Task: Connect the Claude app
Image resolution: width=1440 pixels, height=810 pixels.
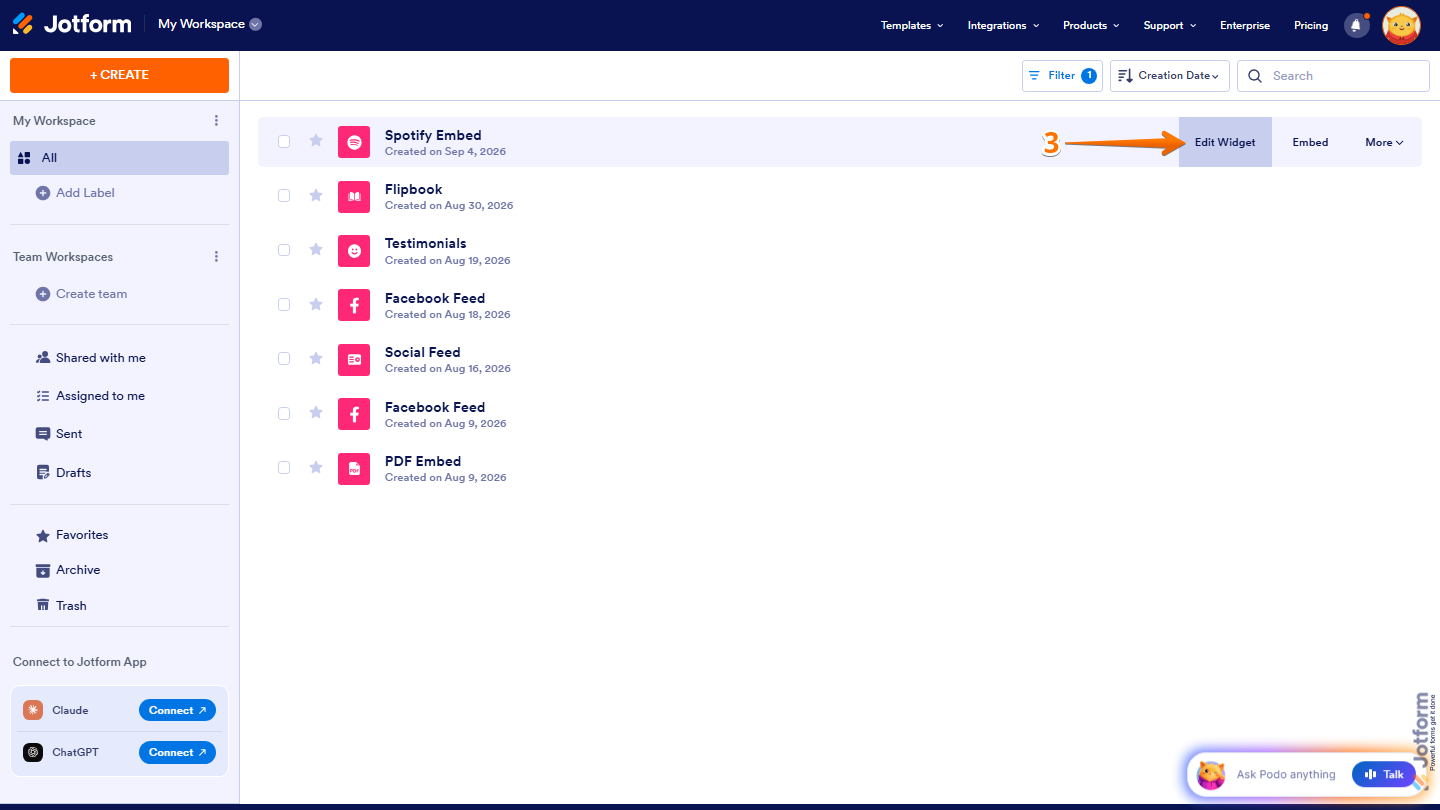Action: coord(177,710)
